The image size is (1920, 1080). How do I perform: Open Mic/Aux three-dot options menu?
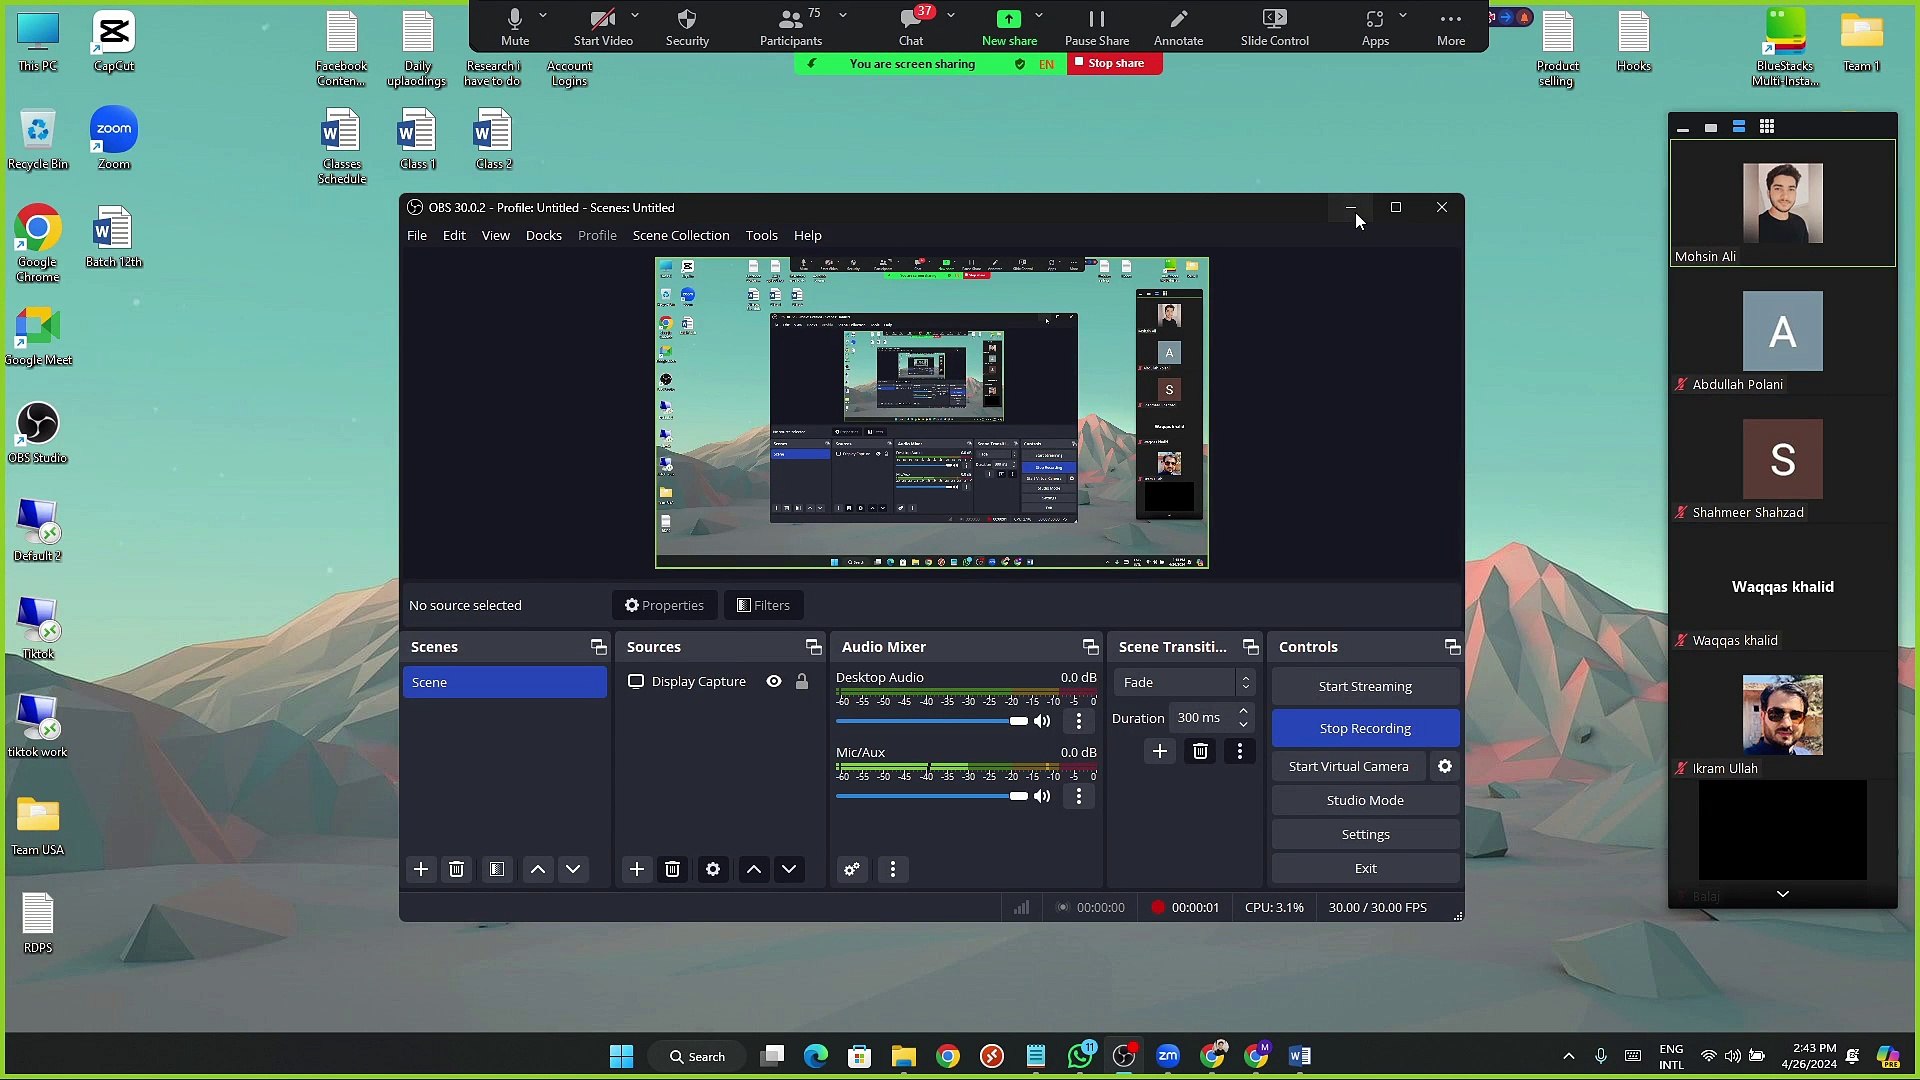[1078, 796]
